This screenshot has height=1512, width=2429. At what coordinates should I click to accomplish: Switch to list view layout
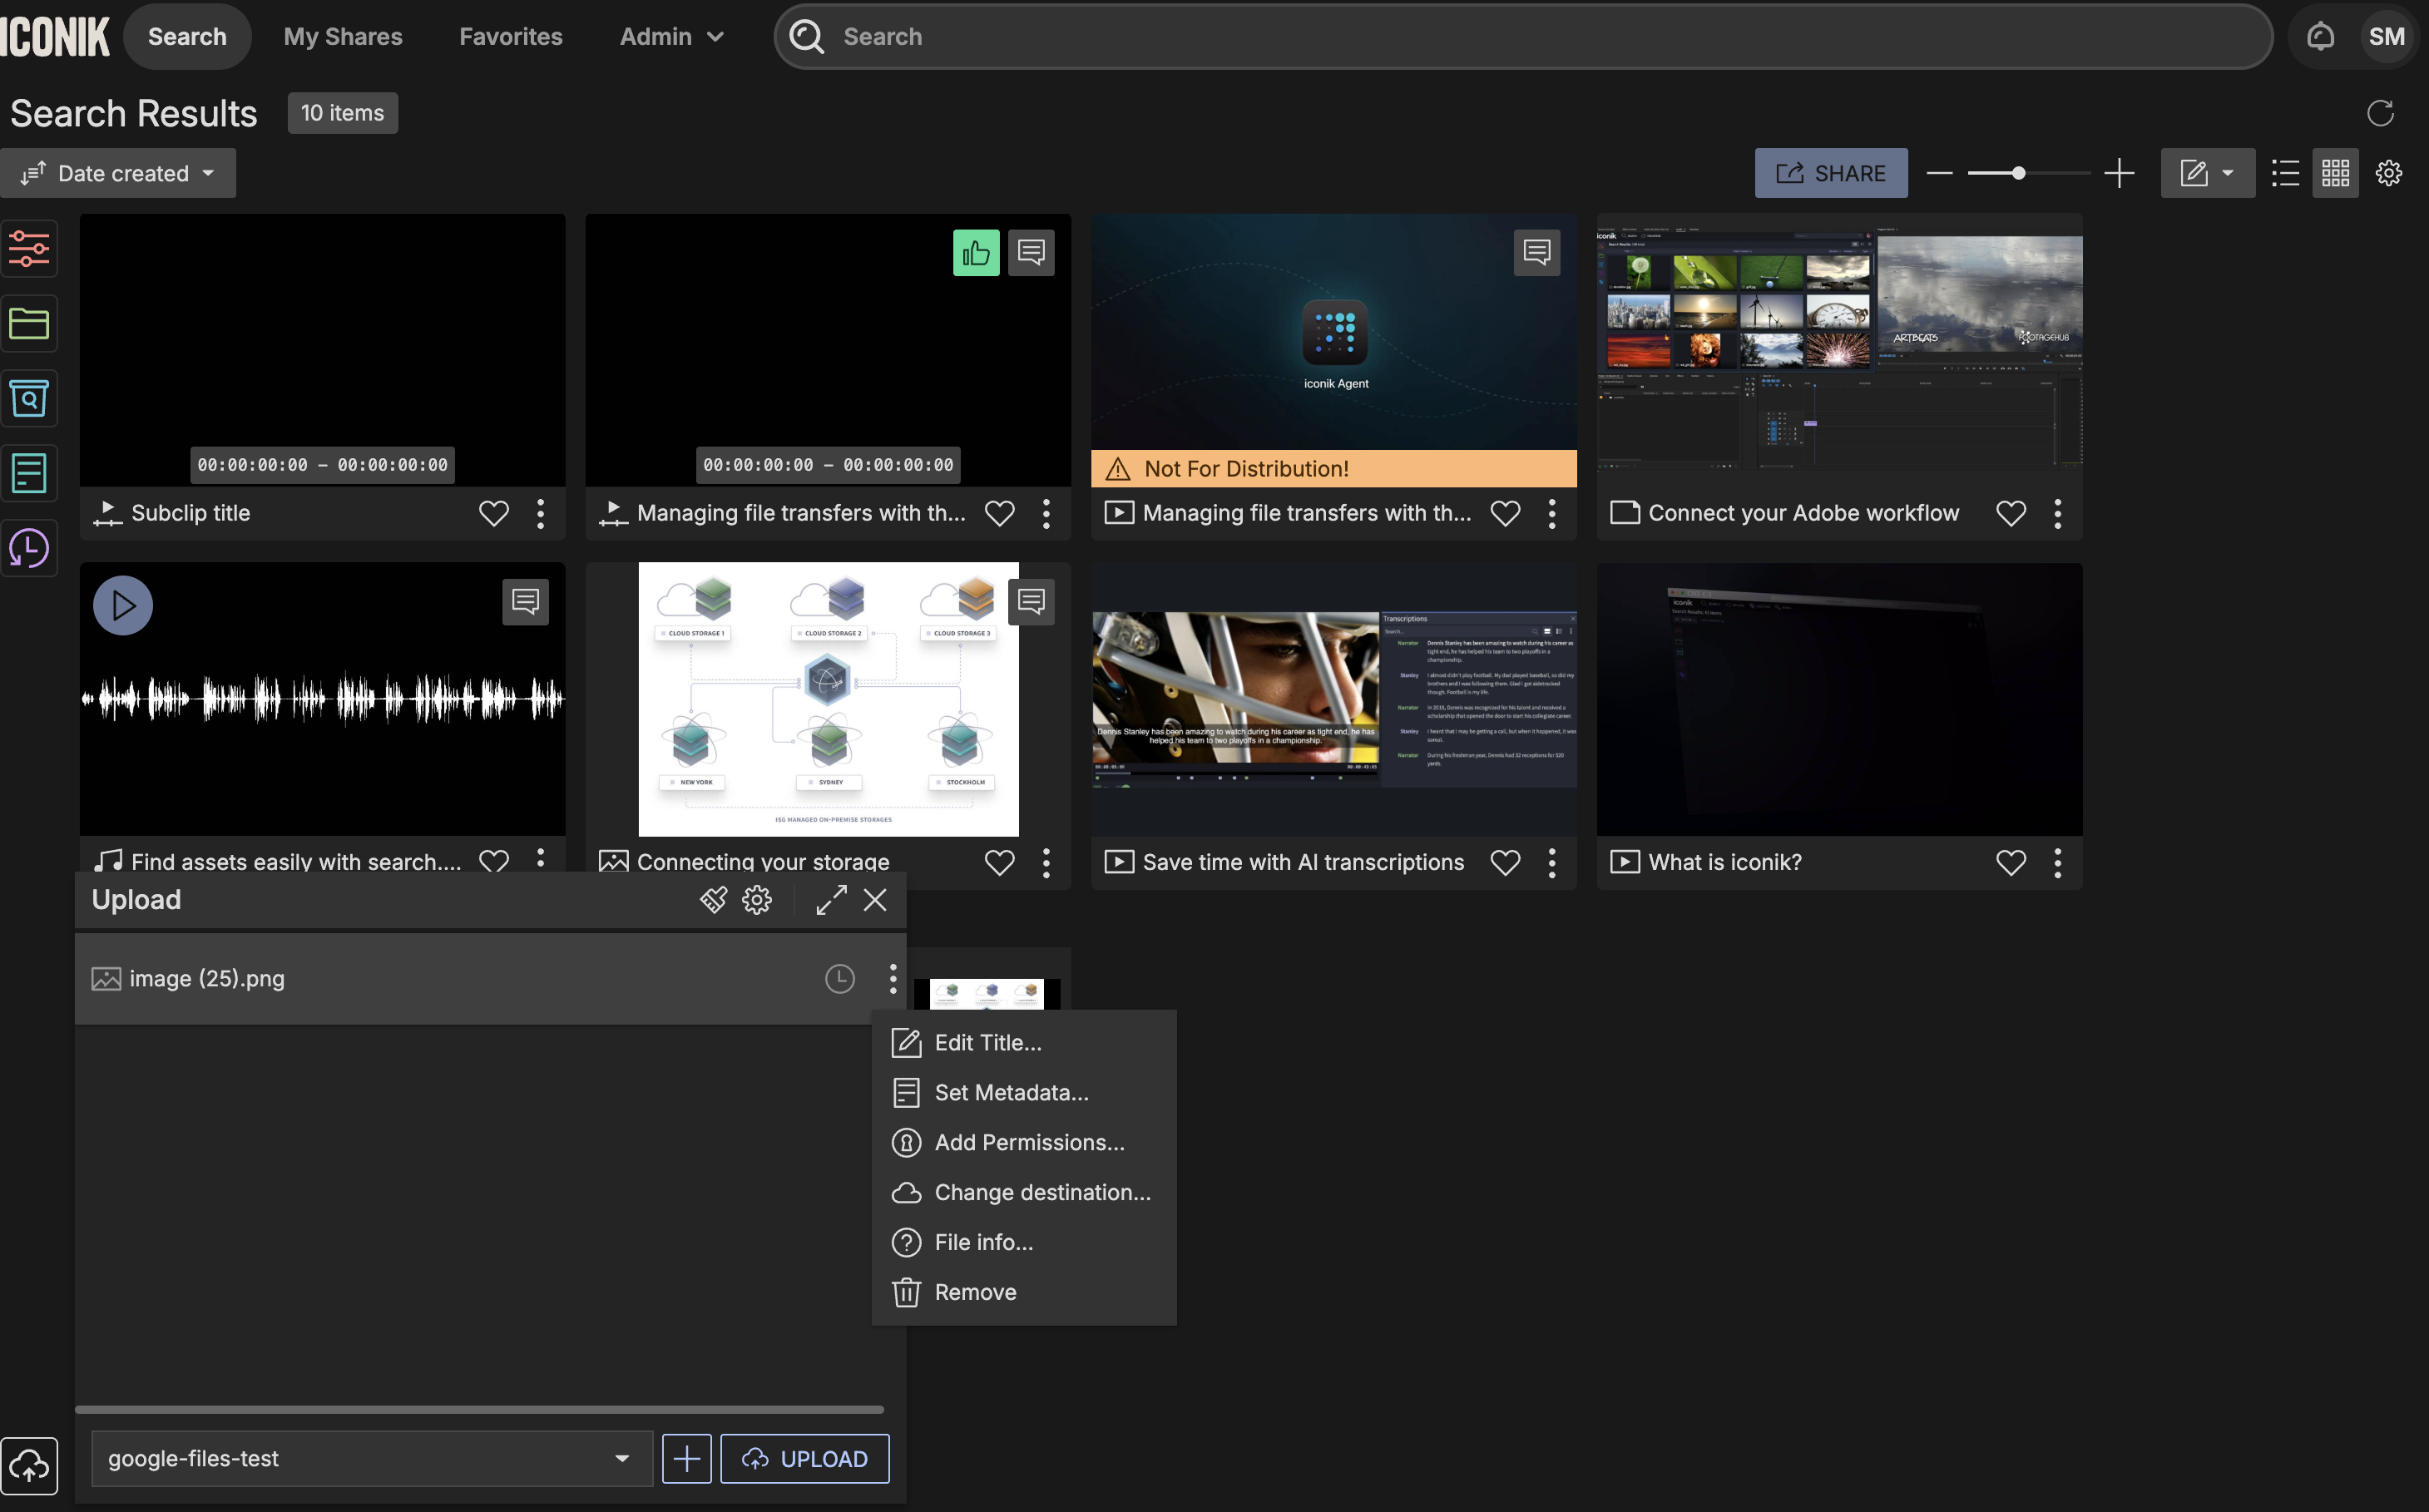pos(2285,173)
